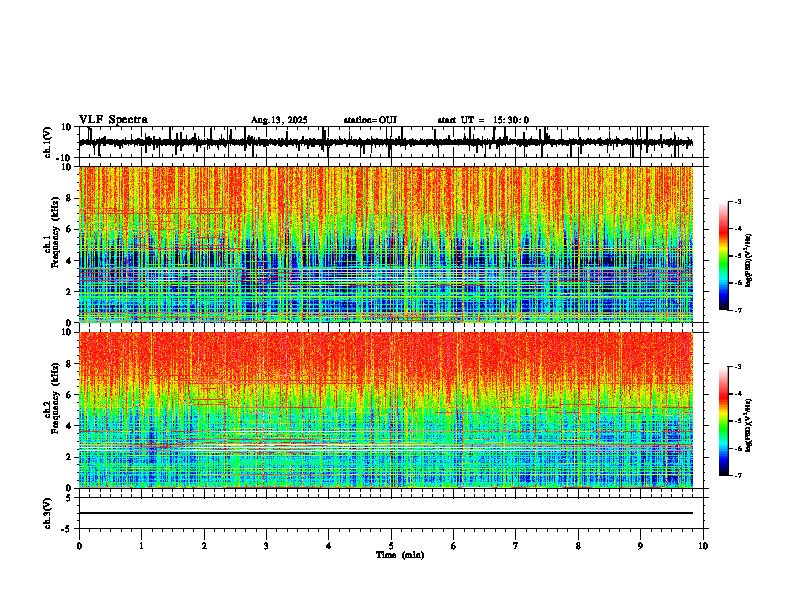Screen dimensions: 792x612
Task: Click the ch.1 "Frequency (kHz)" axis label
Action: 55,232
